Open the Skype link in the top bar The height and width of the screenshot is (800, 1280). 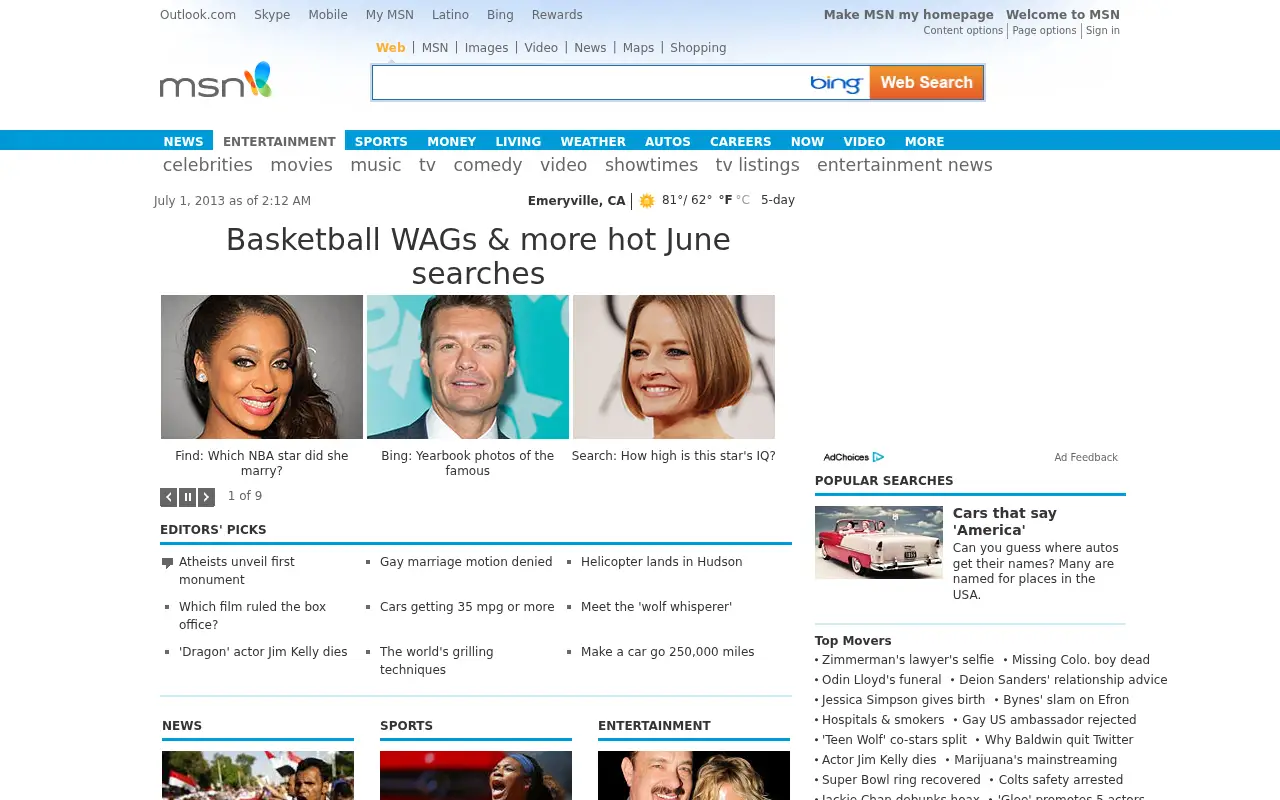coord(272,15)
